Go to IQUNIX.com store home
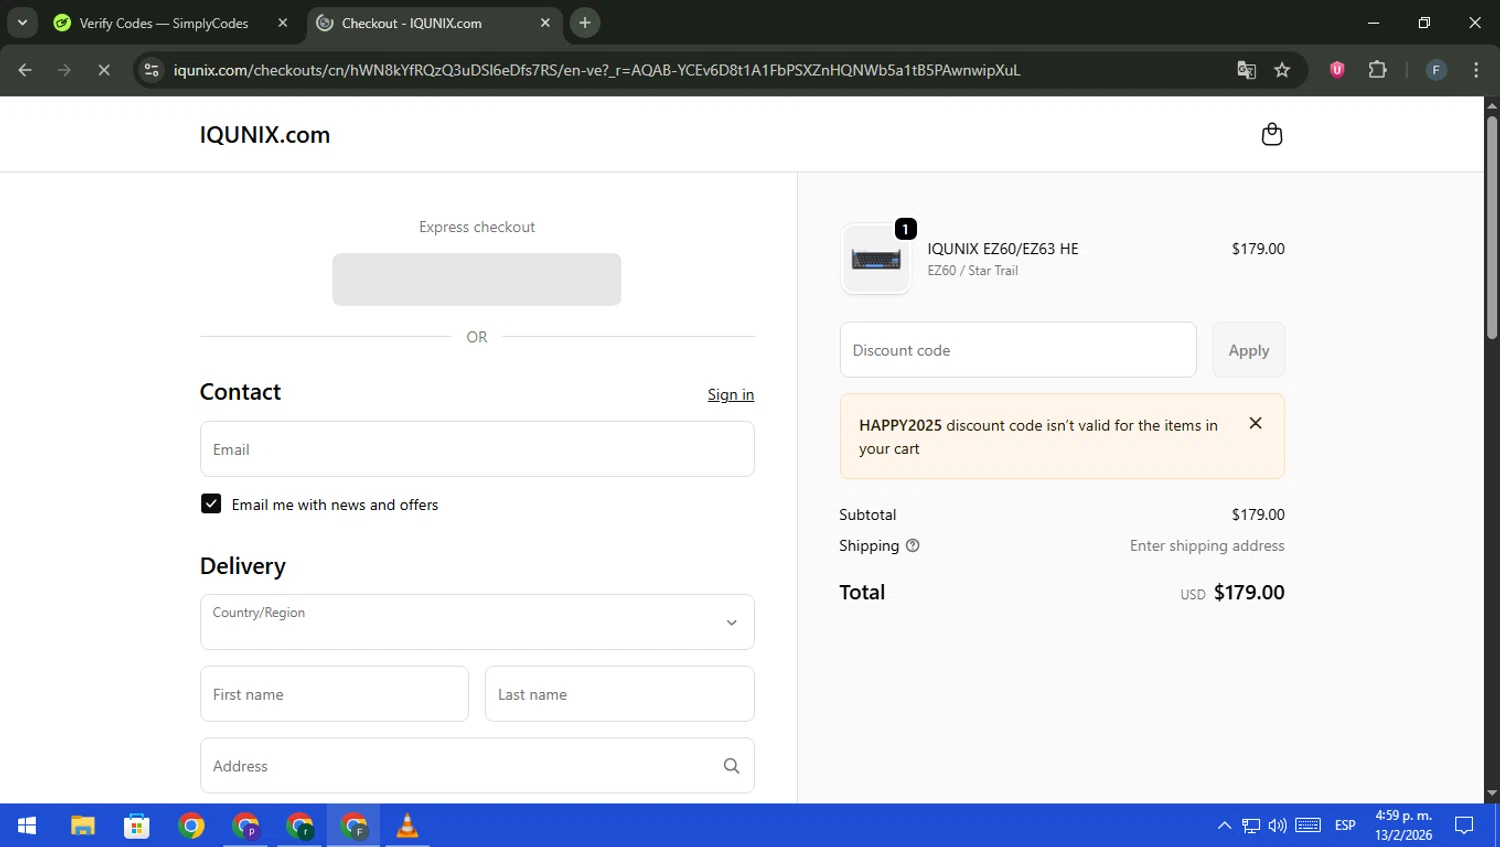This screenshot has width=1500, height=847. [265, 134]
